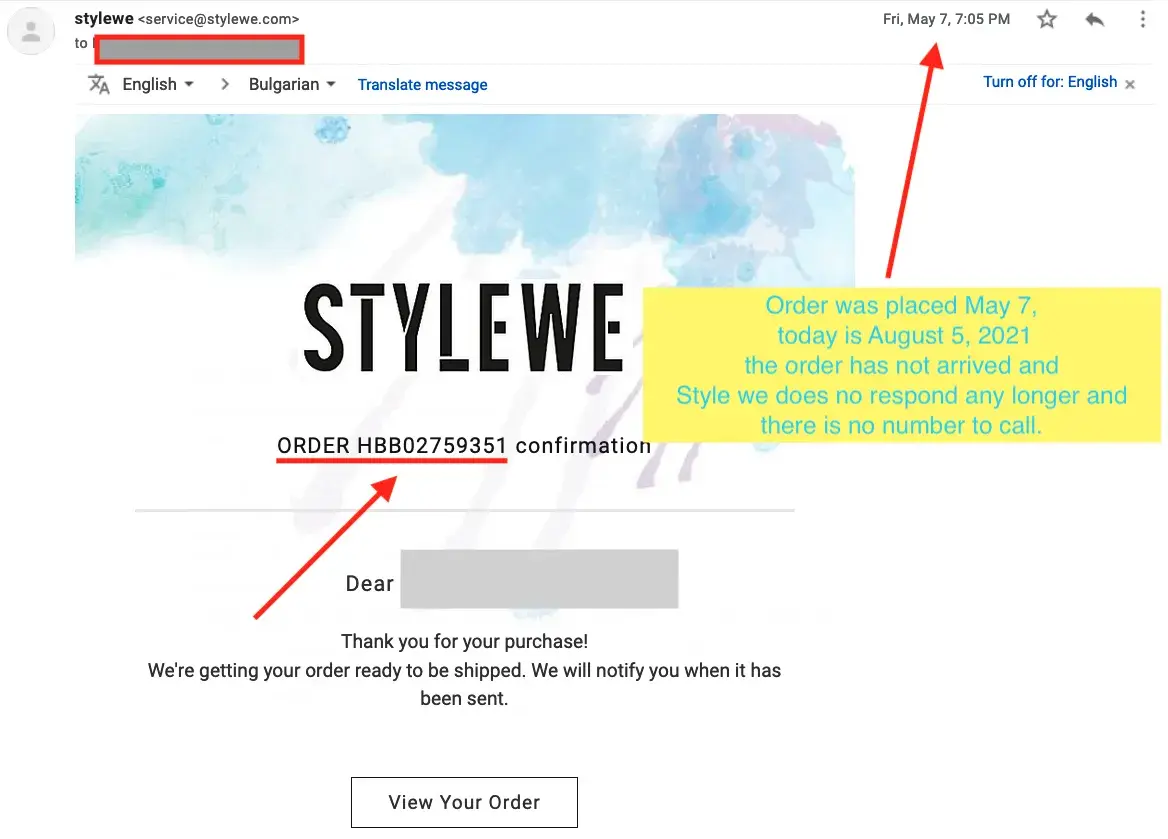Click the underlined ORDER HBB02759351 text
The image size is (1168, 839).
coord(392,446)
